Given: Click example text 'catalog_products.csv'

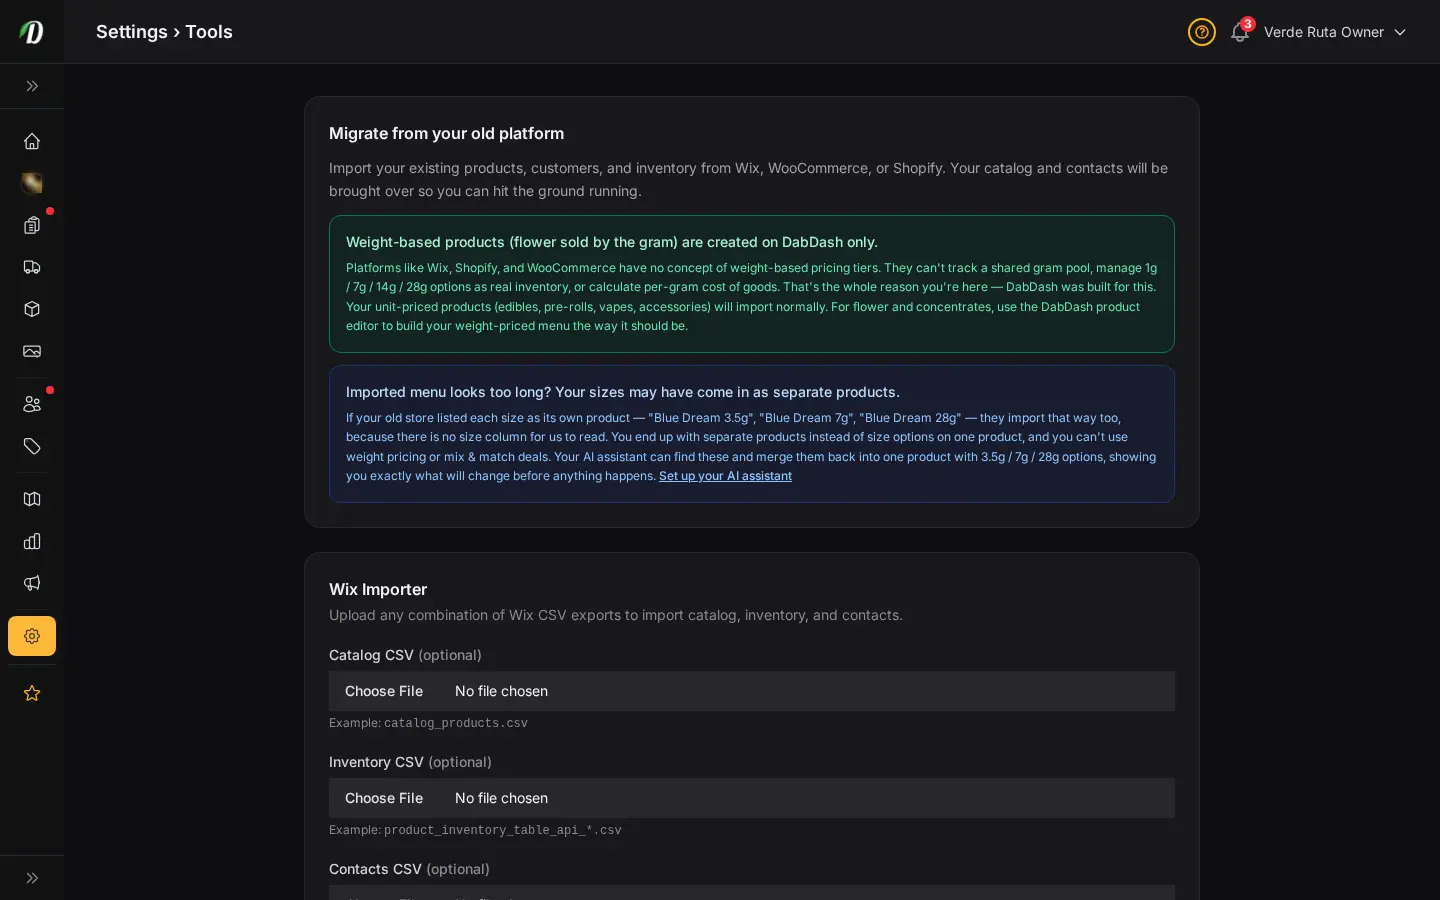Looking at the screenshot, I should (x=456, y=723).
